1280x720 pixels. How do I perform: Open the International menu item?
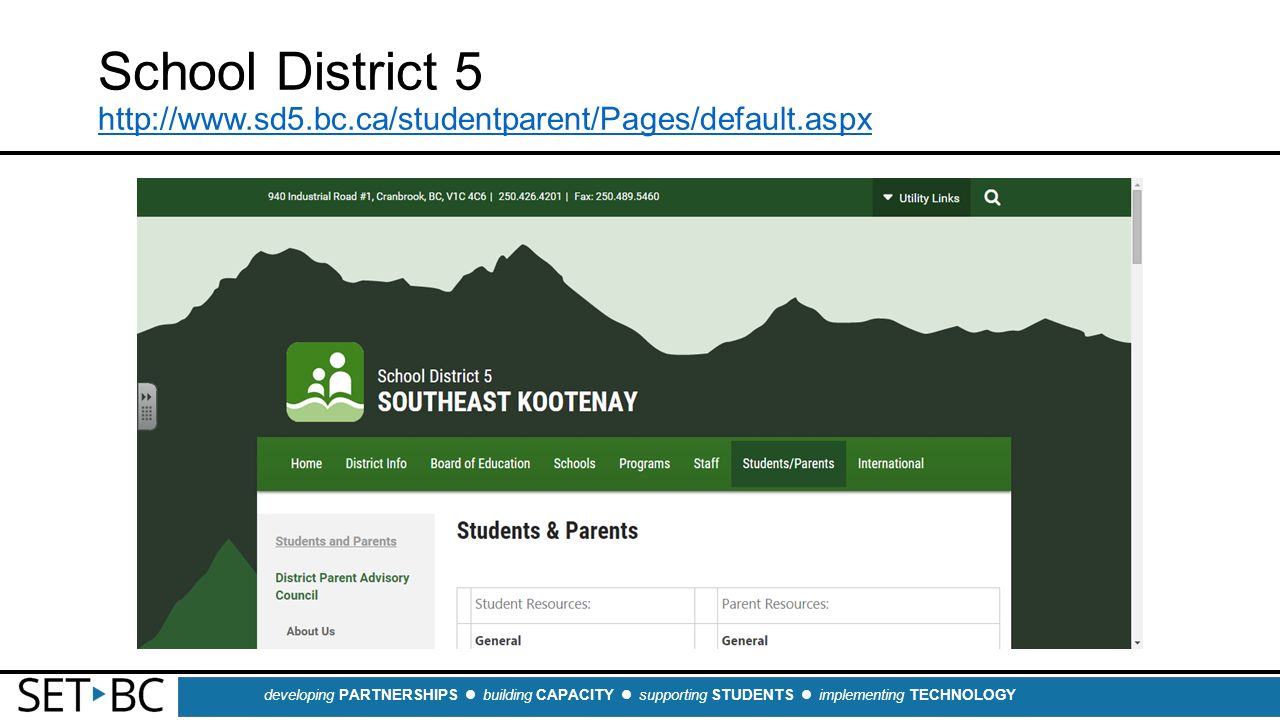click(891, 464)
